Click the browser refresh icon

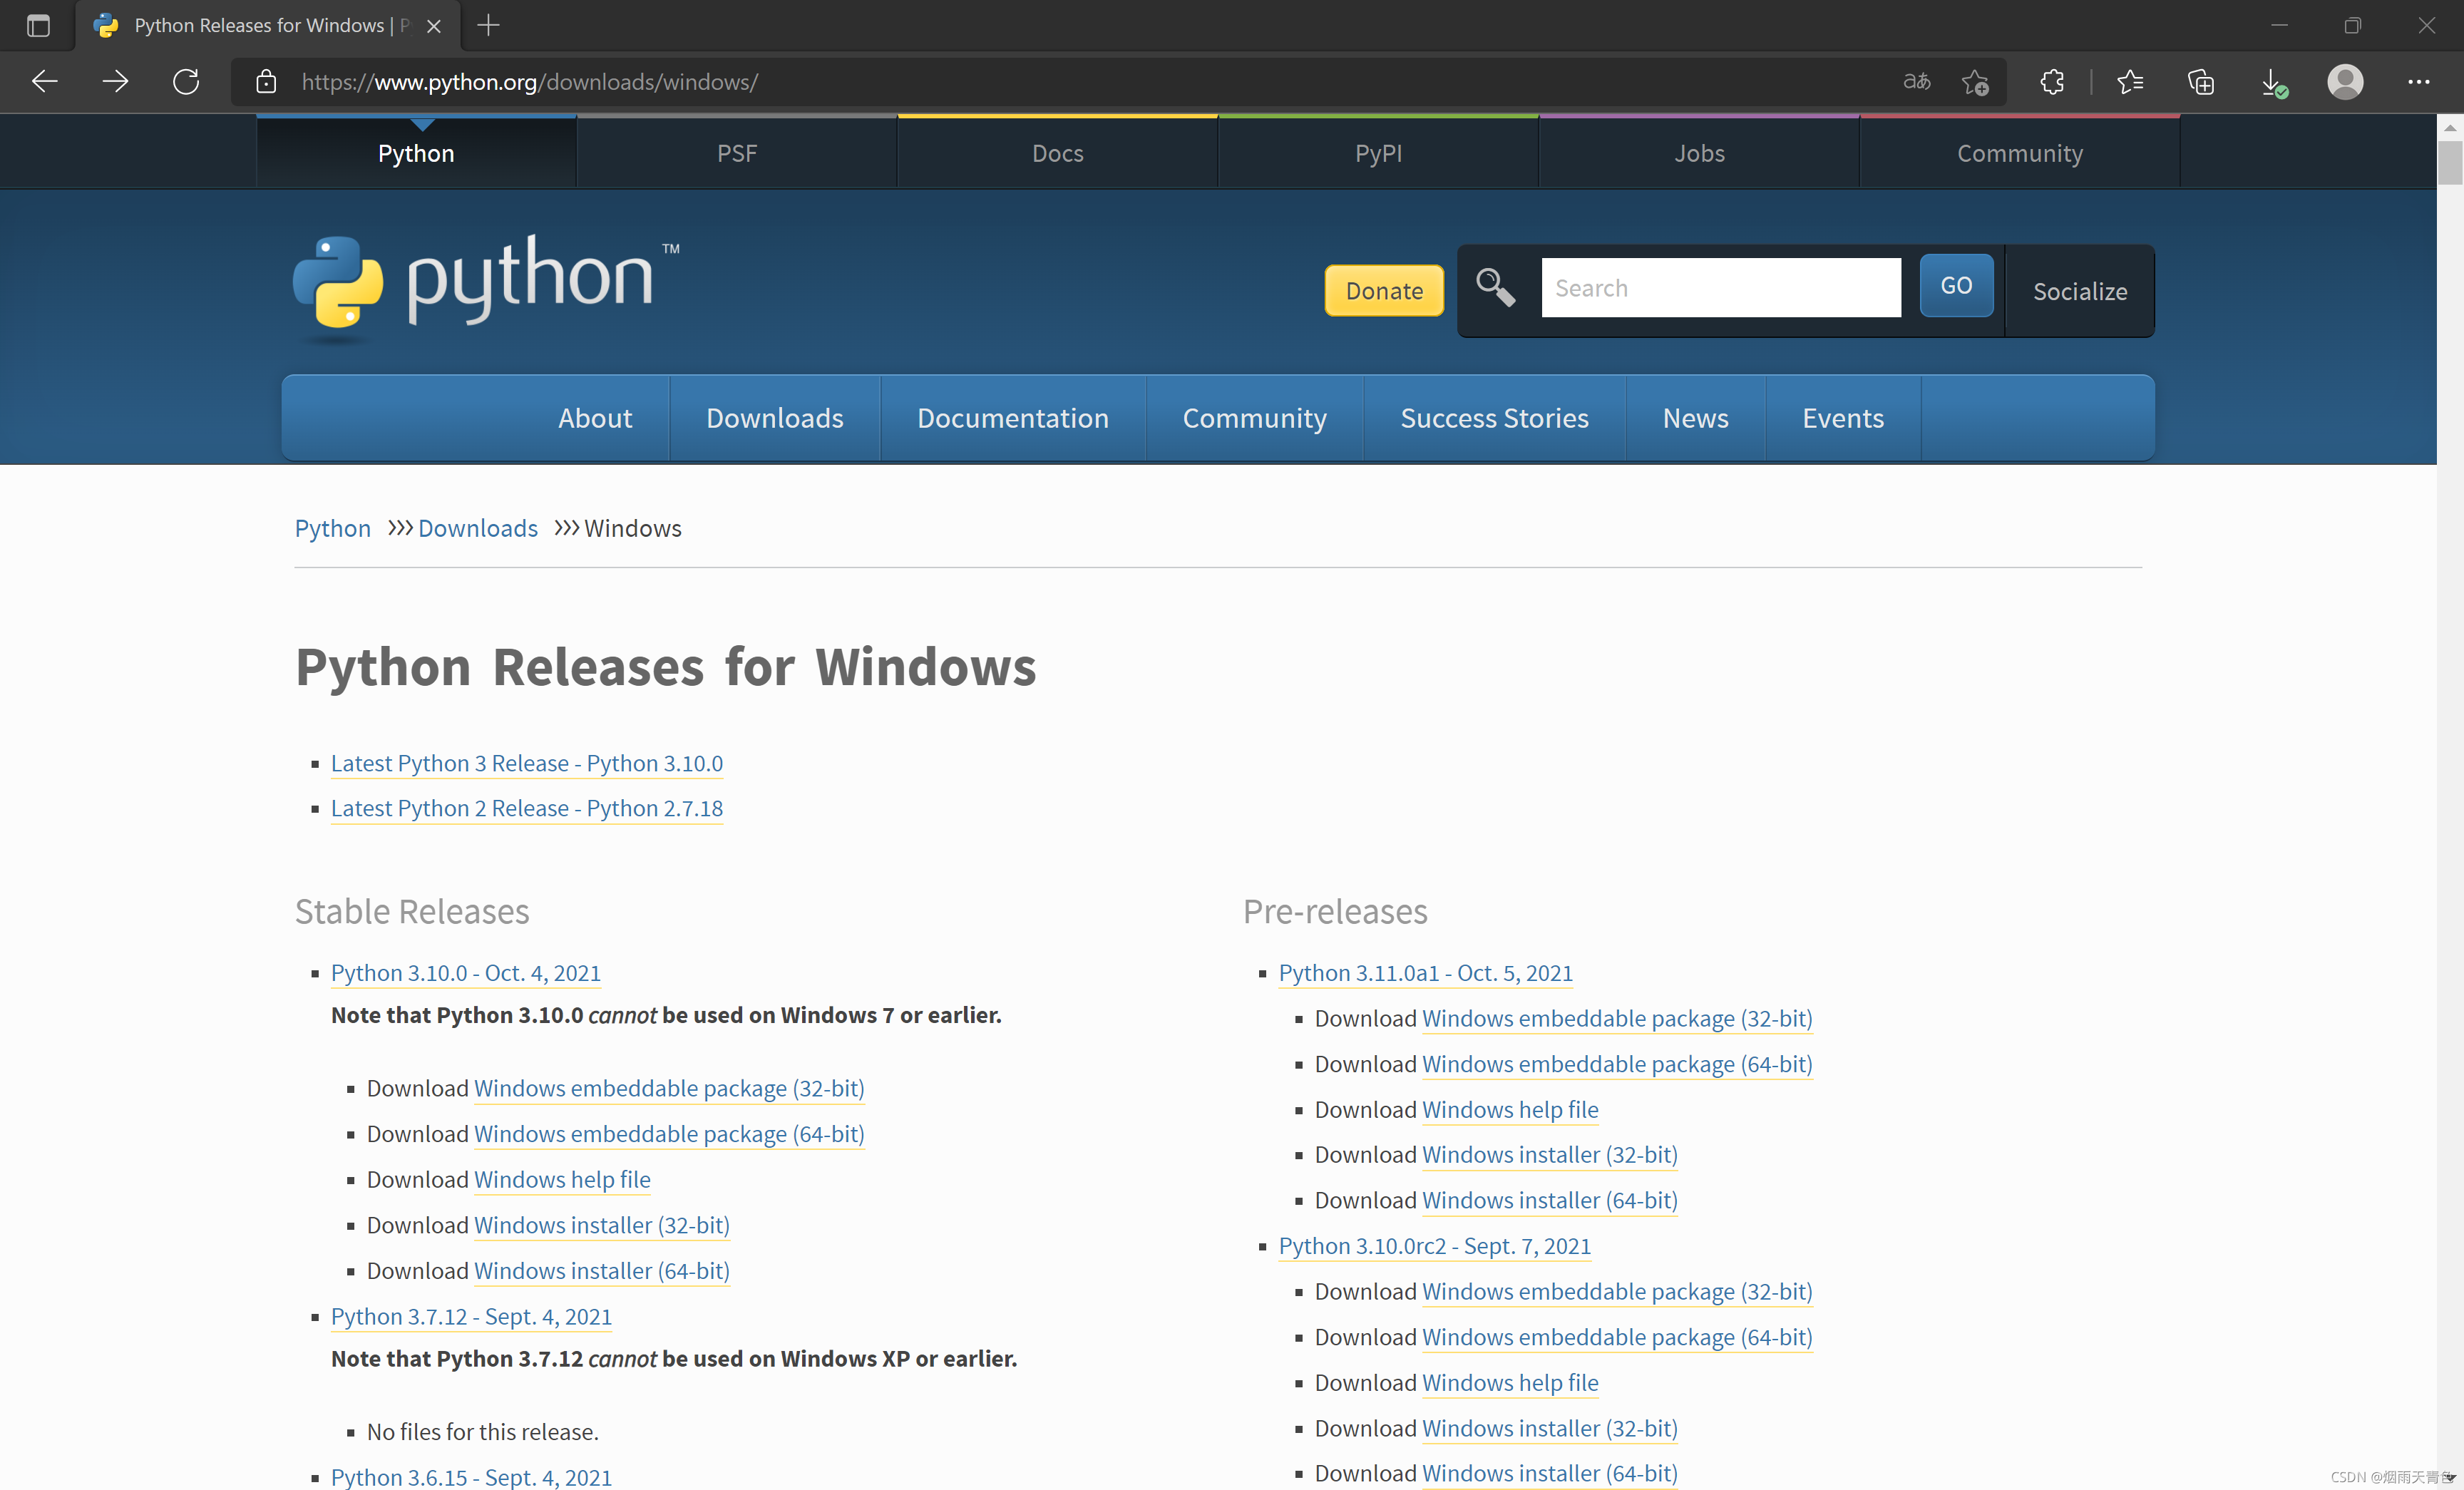[x=186, y=82]
